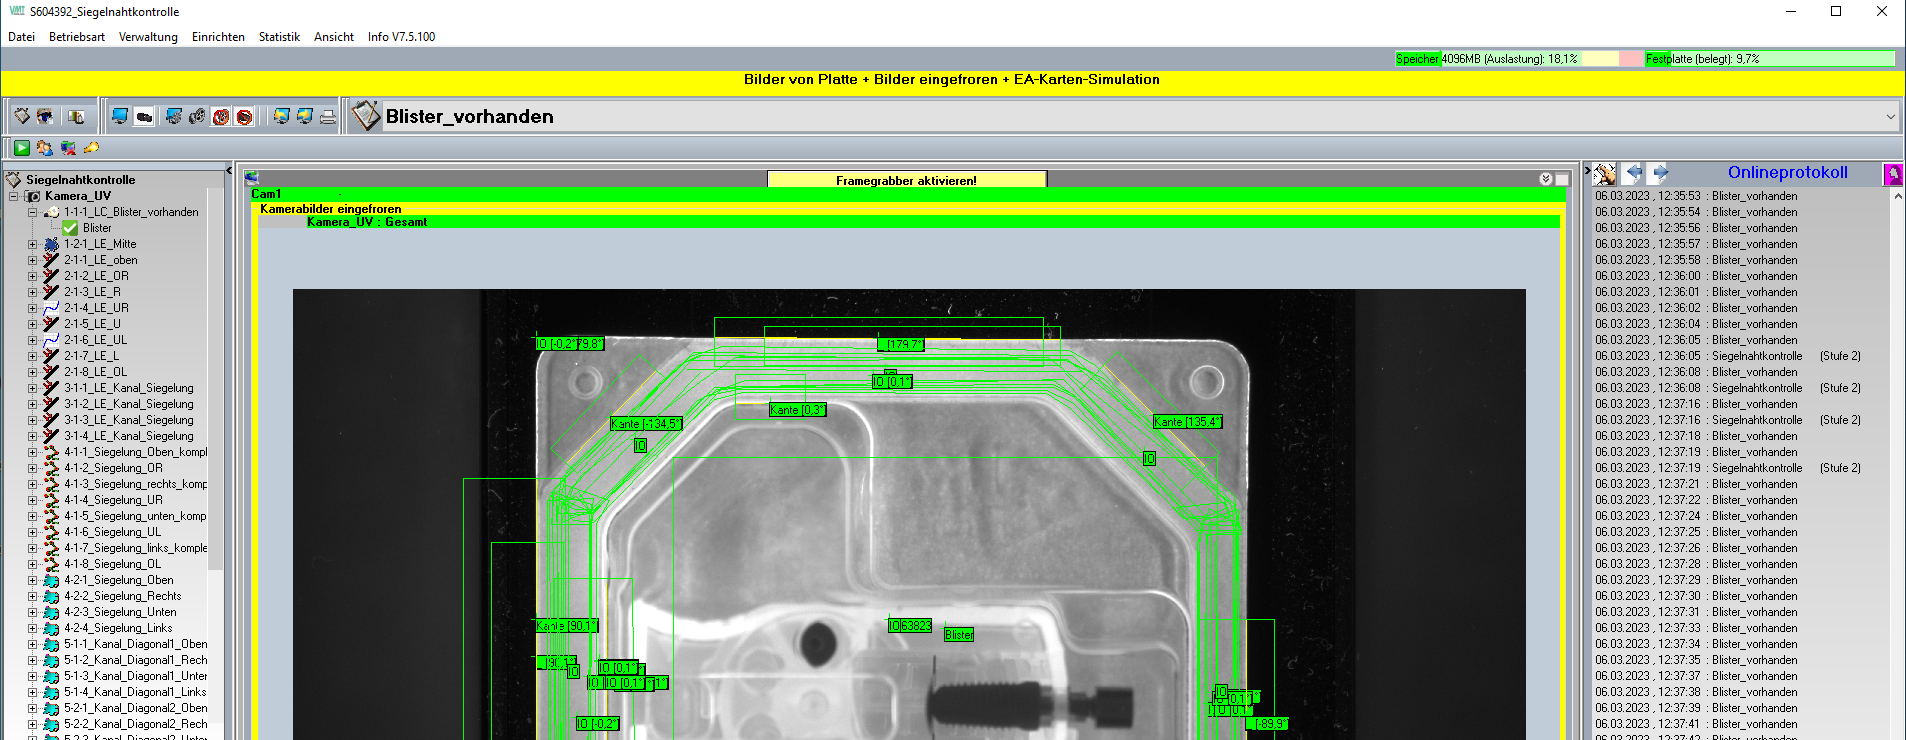Screen dimensions: 1906x740
Task: Expand the 1-2-1_LE_Mite tree node
Action: (x=32, y=244)
